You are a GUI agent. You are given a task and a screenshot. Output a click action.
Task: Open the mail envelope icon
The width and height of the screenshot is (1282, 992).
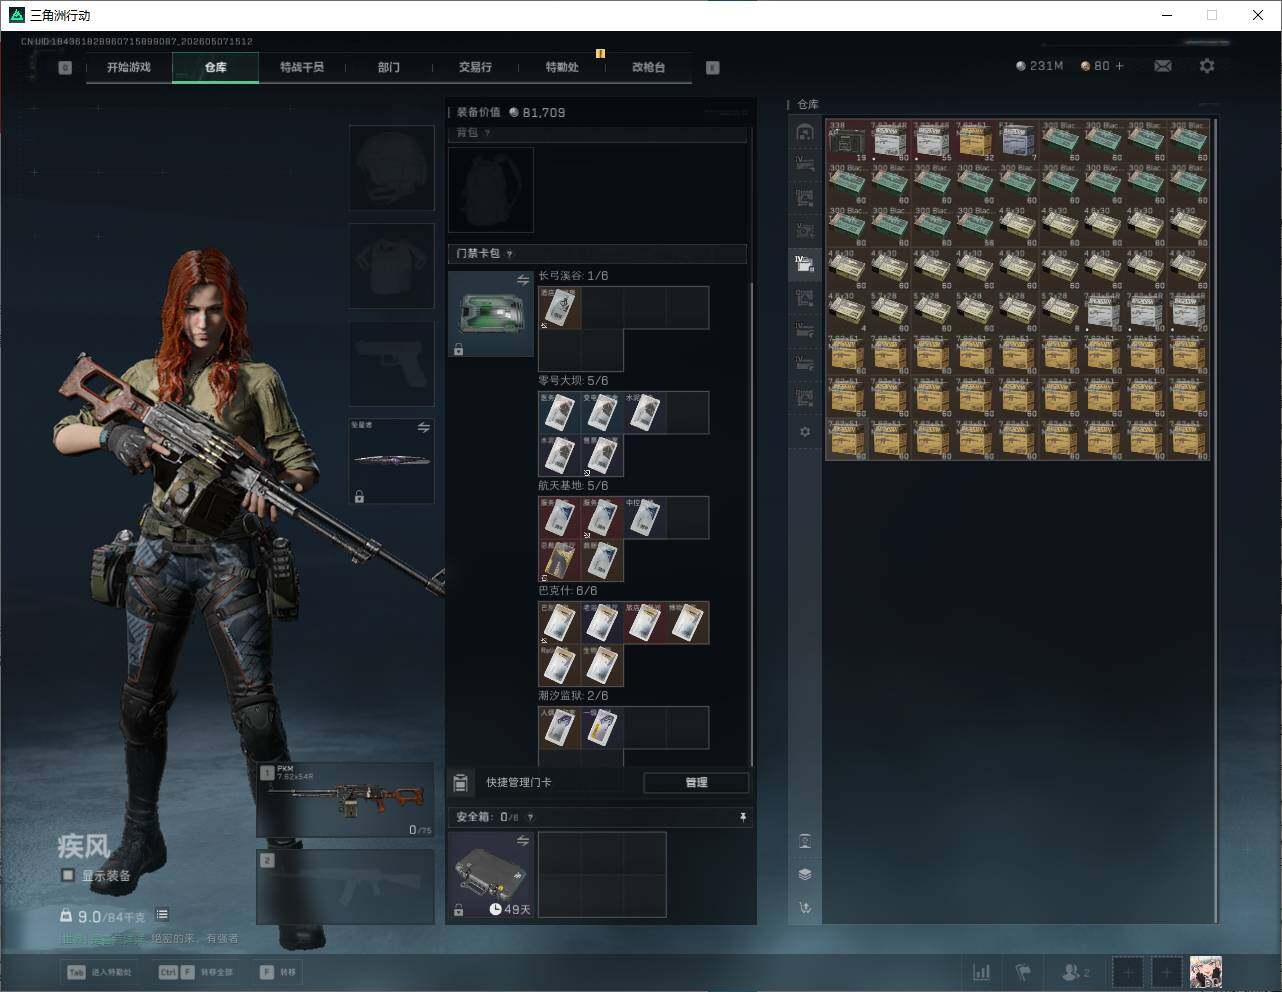click(1163, 66)
